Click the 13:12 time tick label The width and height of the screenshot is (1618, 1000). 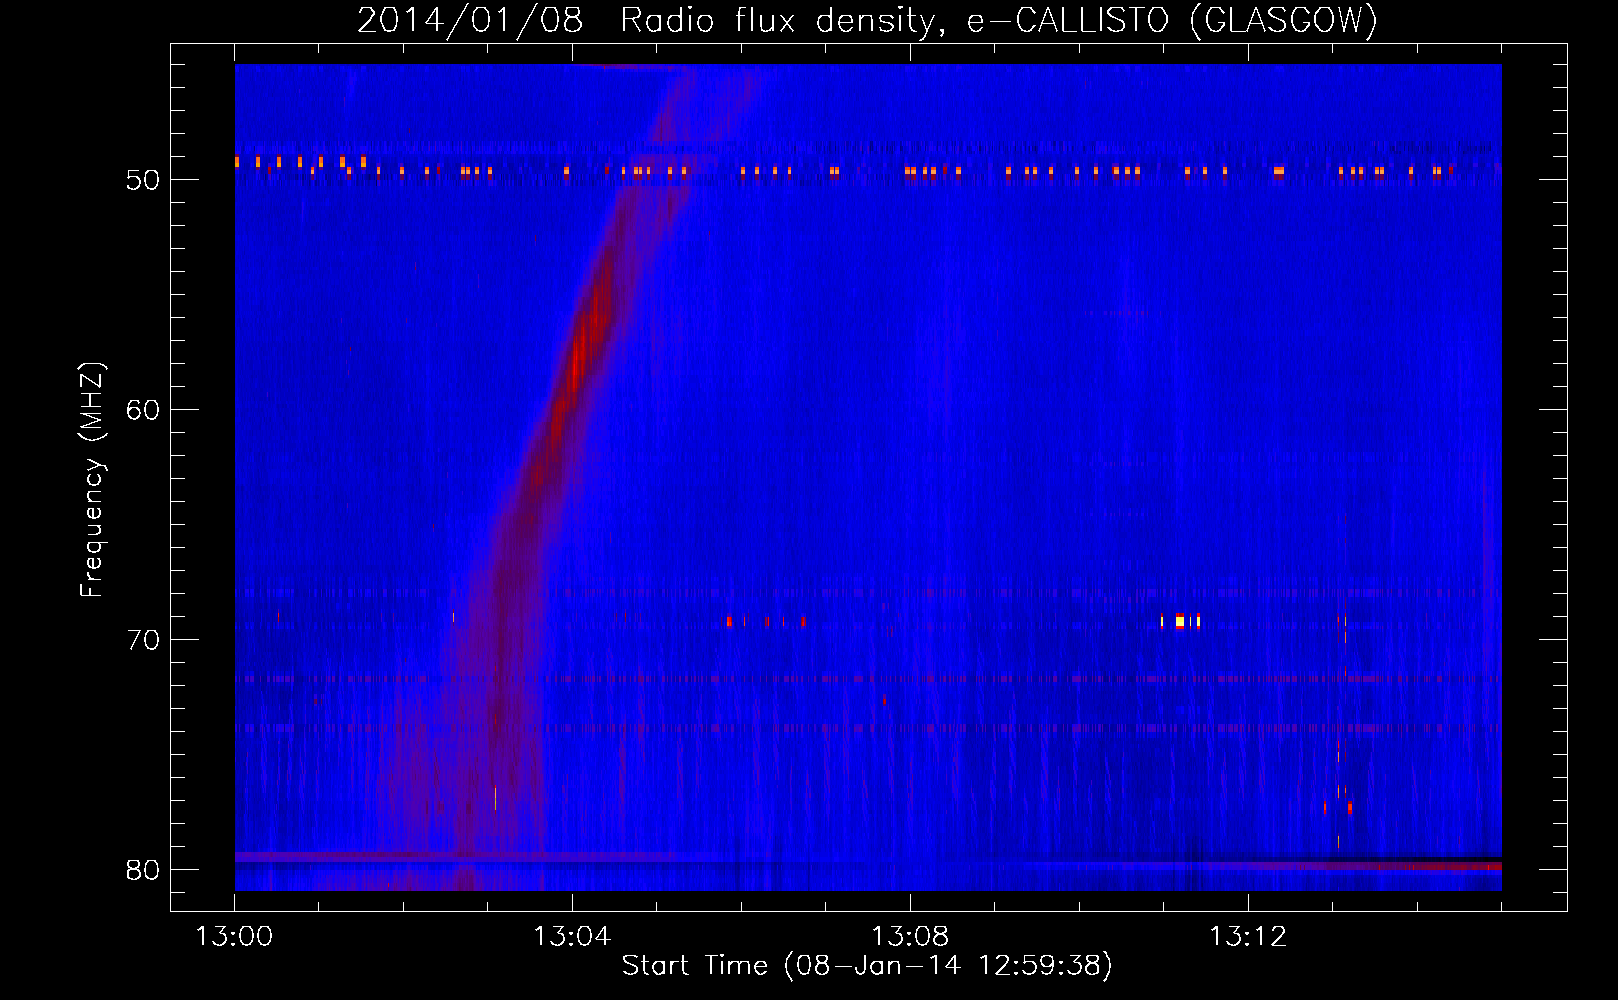1248,937
